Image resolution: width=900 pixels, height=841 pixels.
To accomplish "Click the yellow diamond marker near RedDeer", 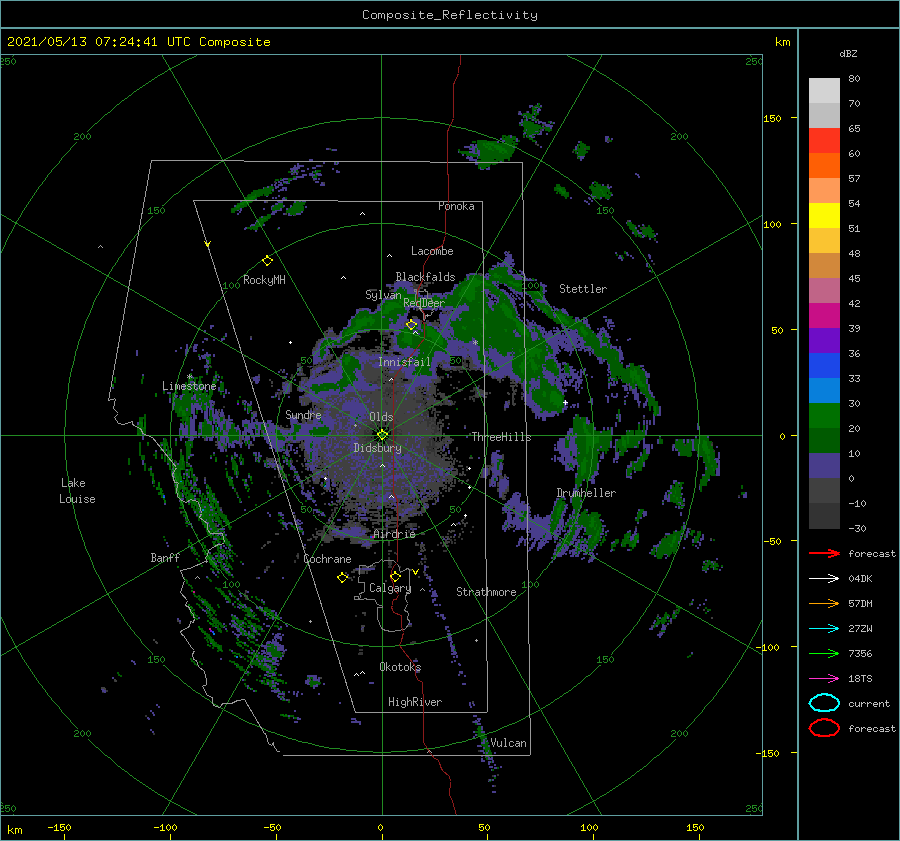I will click(412, 325).
